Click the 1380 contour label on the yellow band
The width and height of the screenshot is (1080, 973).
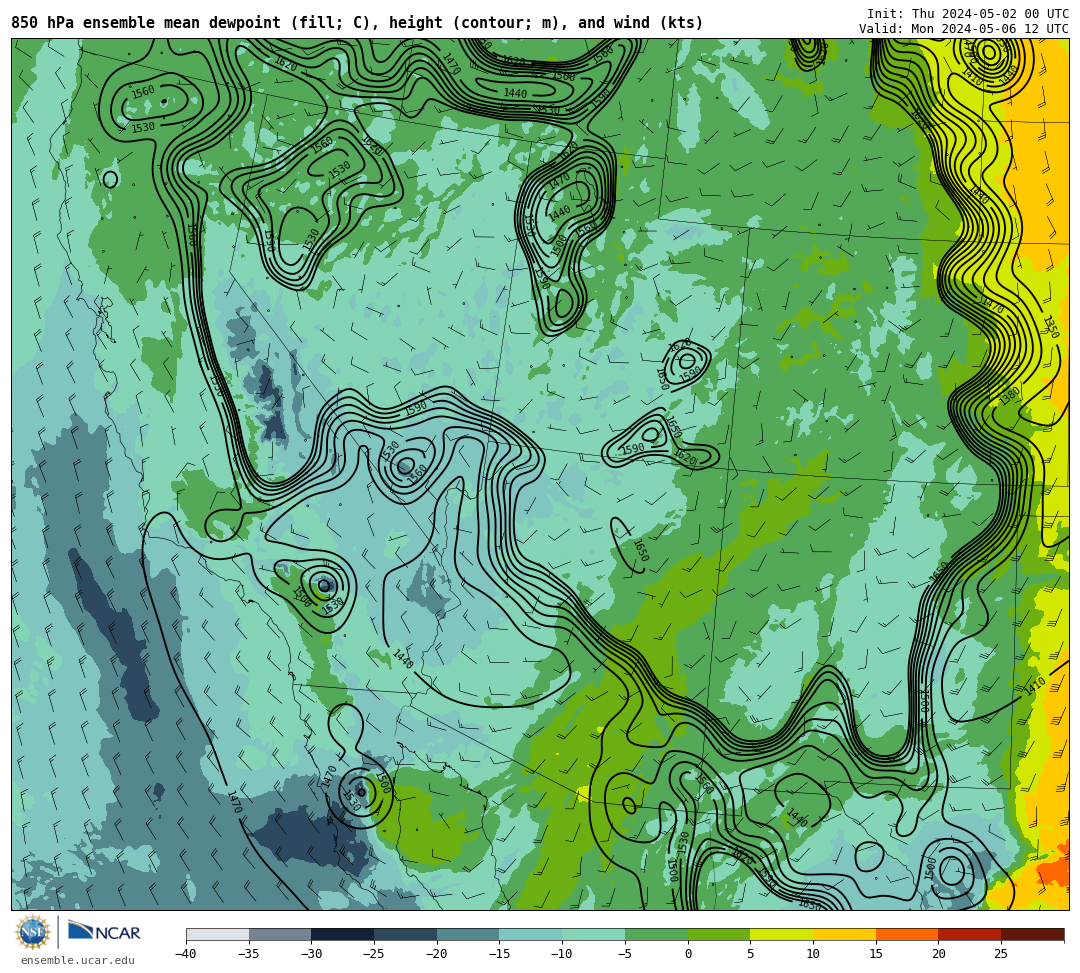pos(1009,396)
